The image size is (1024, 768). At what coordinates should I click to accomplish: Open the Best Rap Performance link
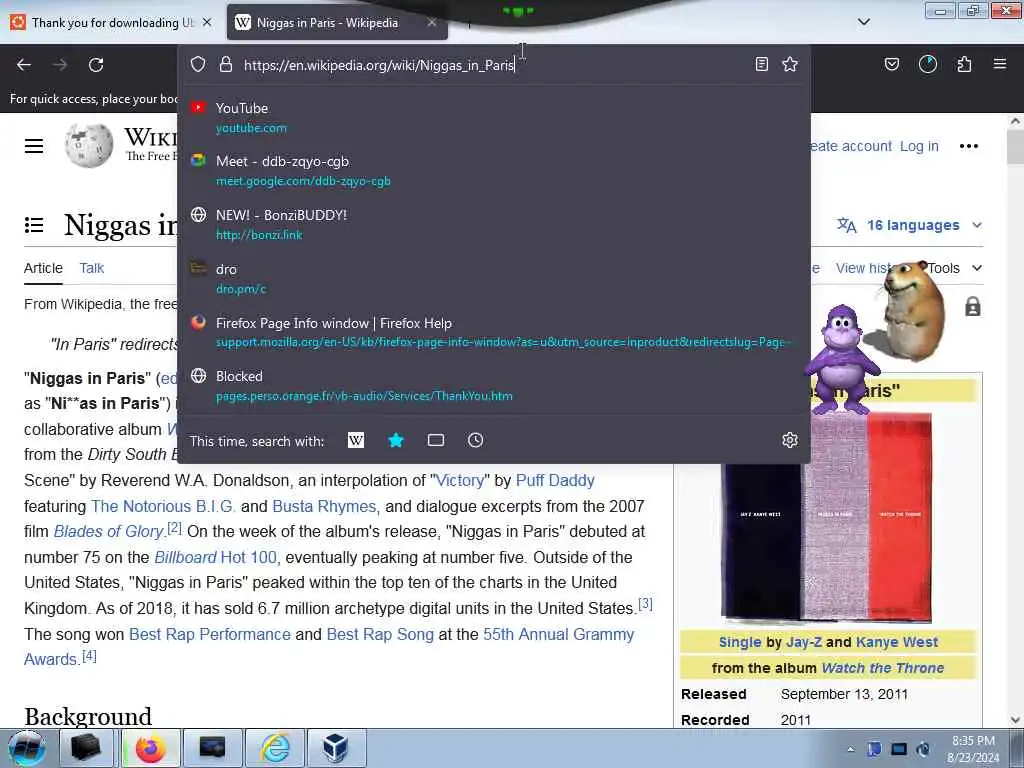(210, 635)
